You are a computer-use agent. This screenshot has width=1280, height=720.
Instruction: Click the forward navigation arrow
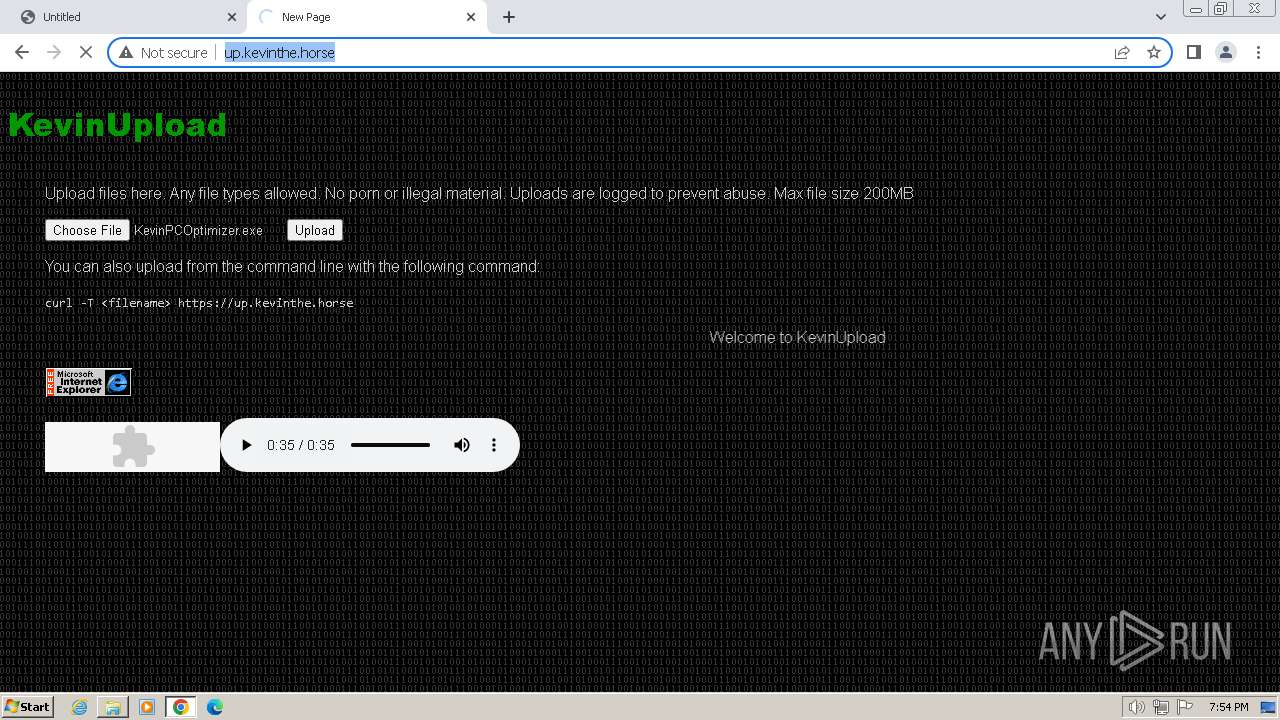[54, 52]
